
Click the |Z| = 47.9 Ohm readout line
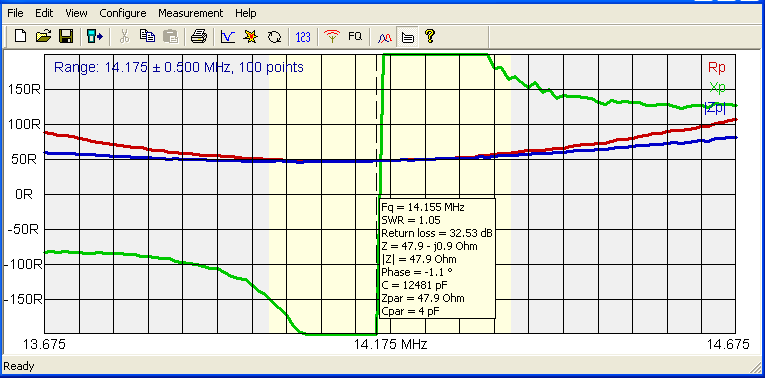pyautogui.click(x=419, y=259)
